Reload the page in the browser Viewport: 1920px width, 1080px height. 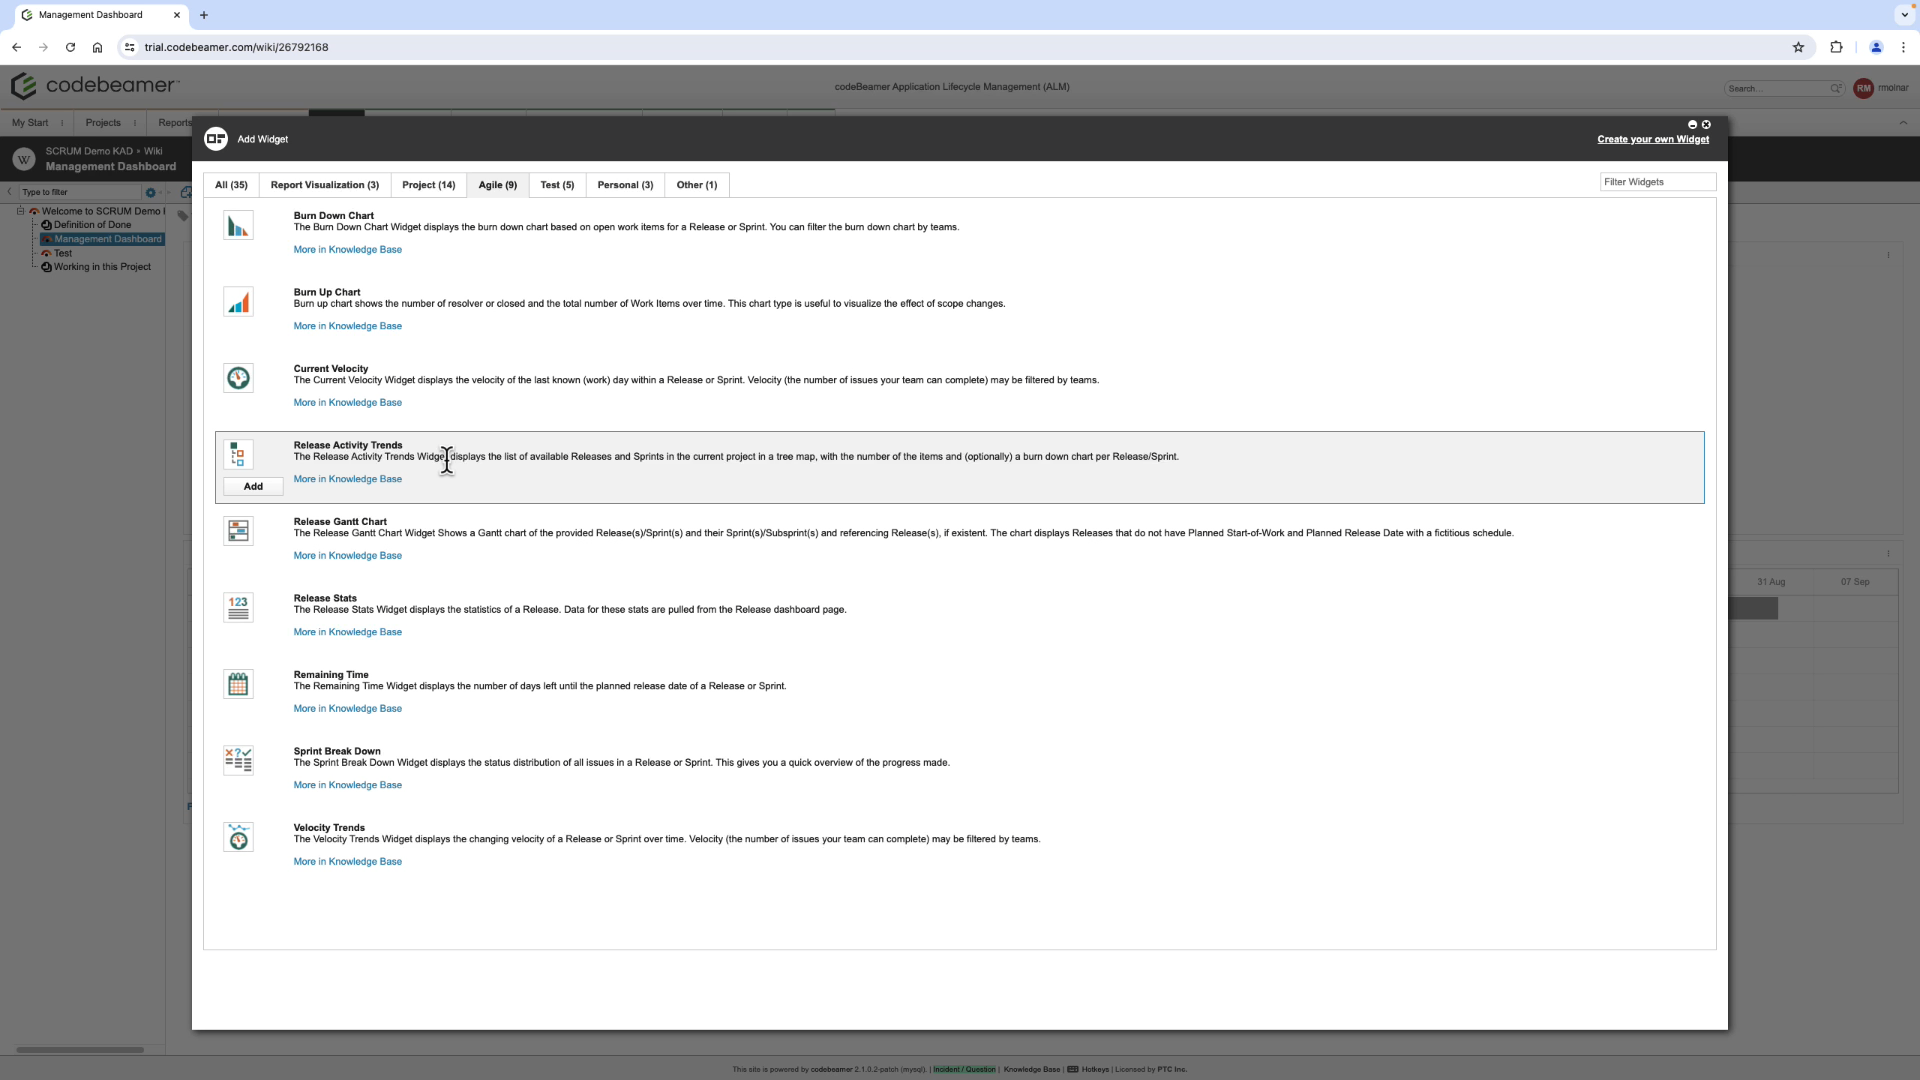pyautogui.click(x=70, y=47)
